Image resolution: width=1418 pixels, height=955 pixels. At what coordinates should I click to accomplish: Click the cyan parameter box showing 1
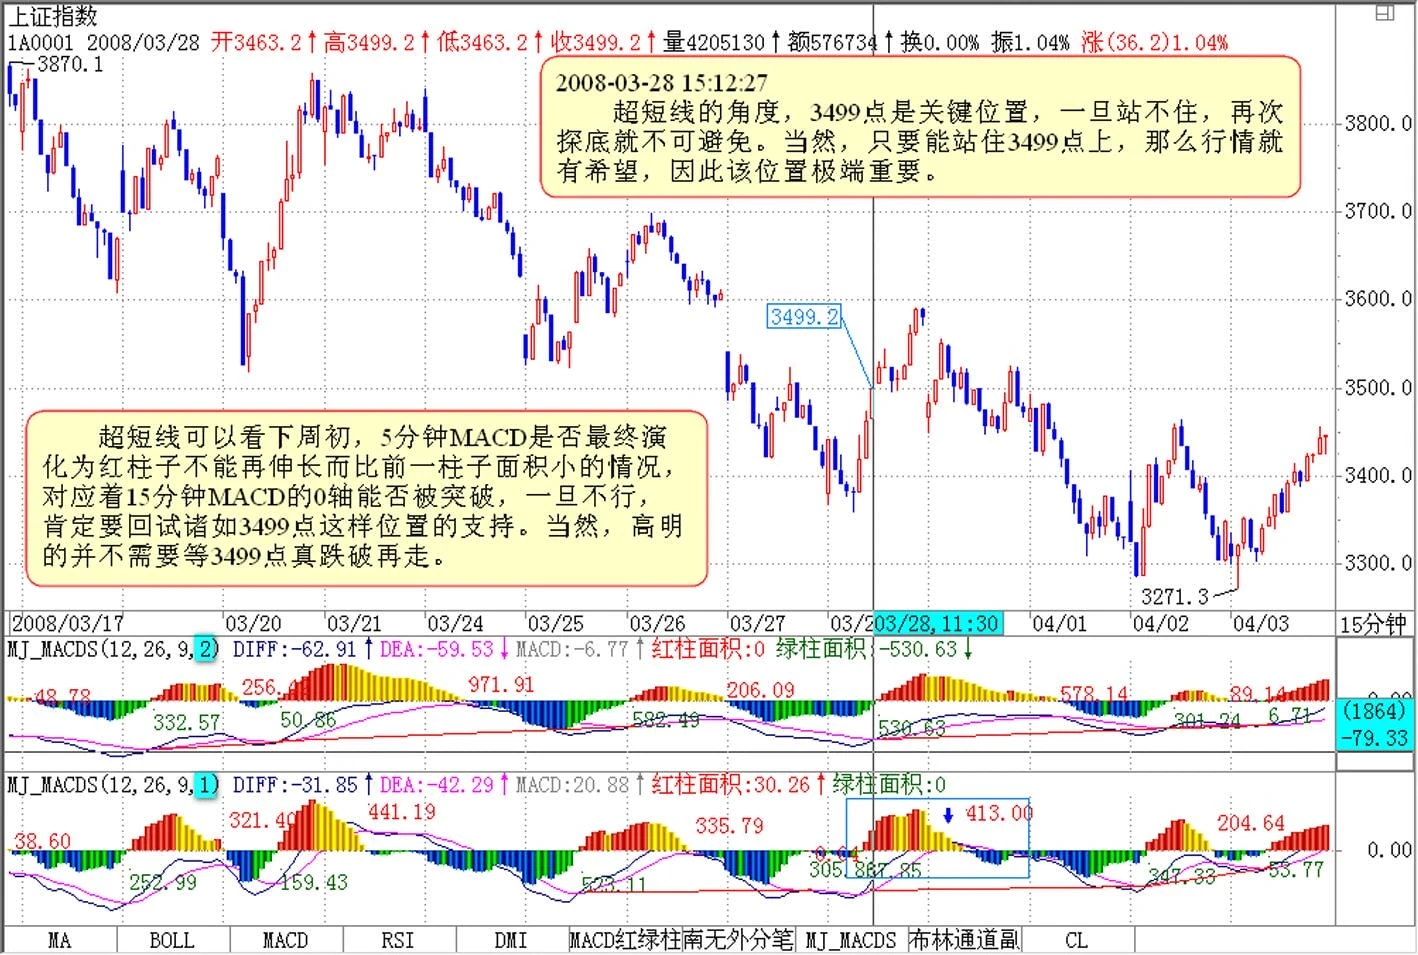[x=206, y=785]
